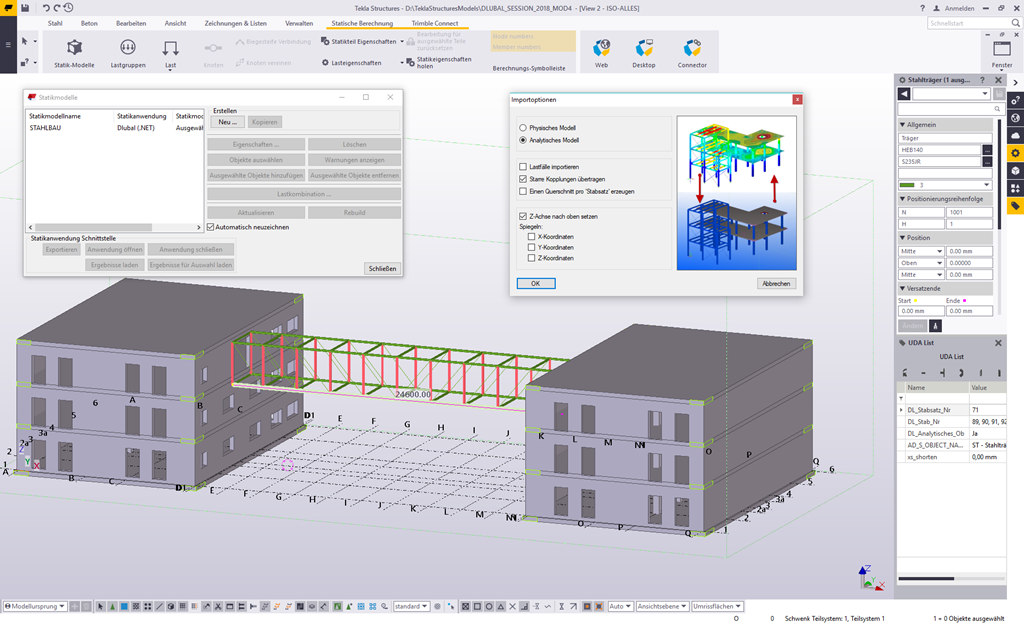
Task: Open the Trimble Connector icon
Action: point(690,50)
